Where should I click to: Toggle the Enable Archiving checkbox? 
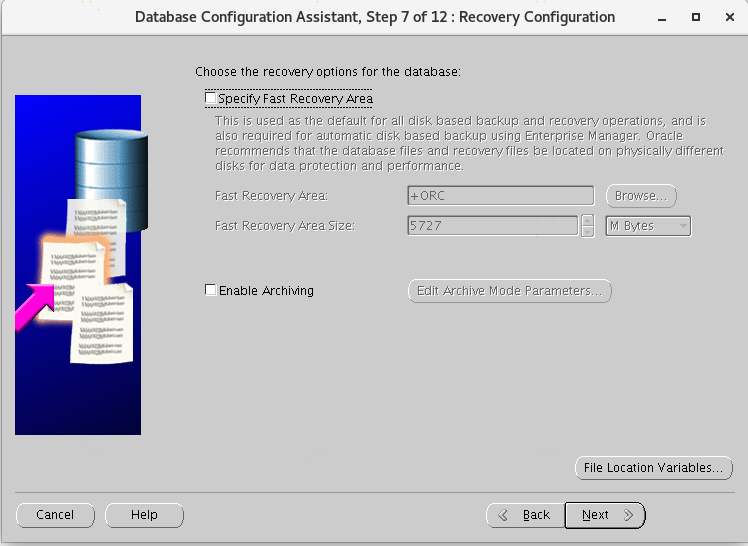coord(211,290)
